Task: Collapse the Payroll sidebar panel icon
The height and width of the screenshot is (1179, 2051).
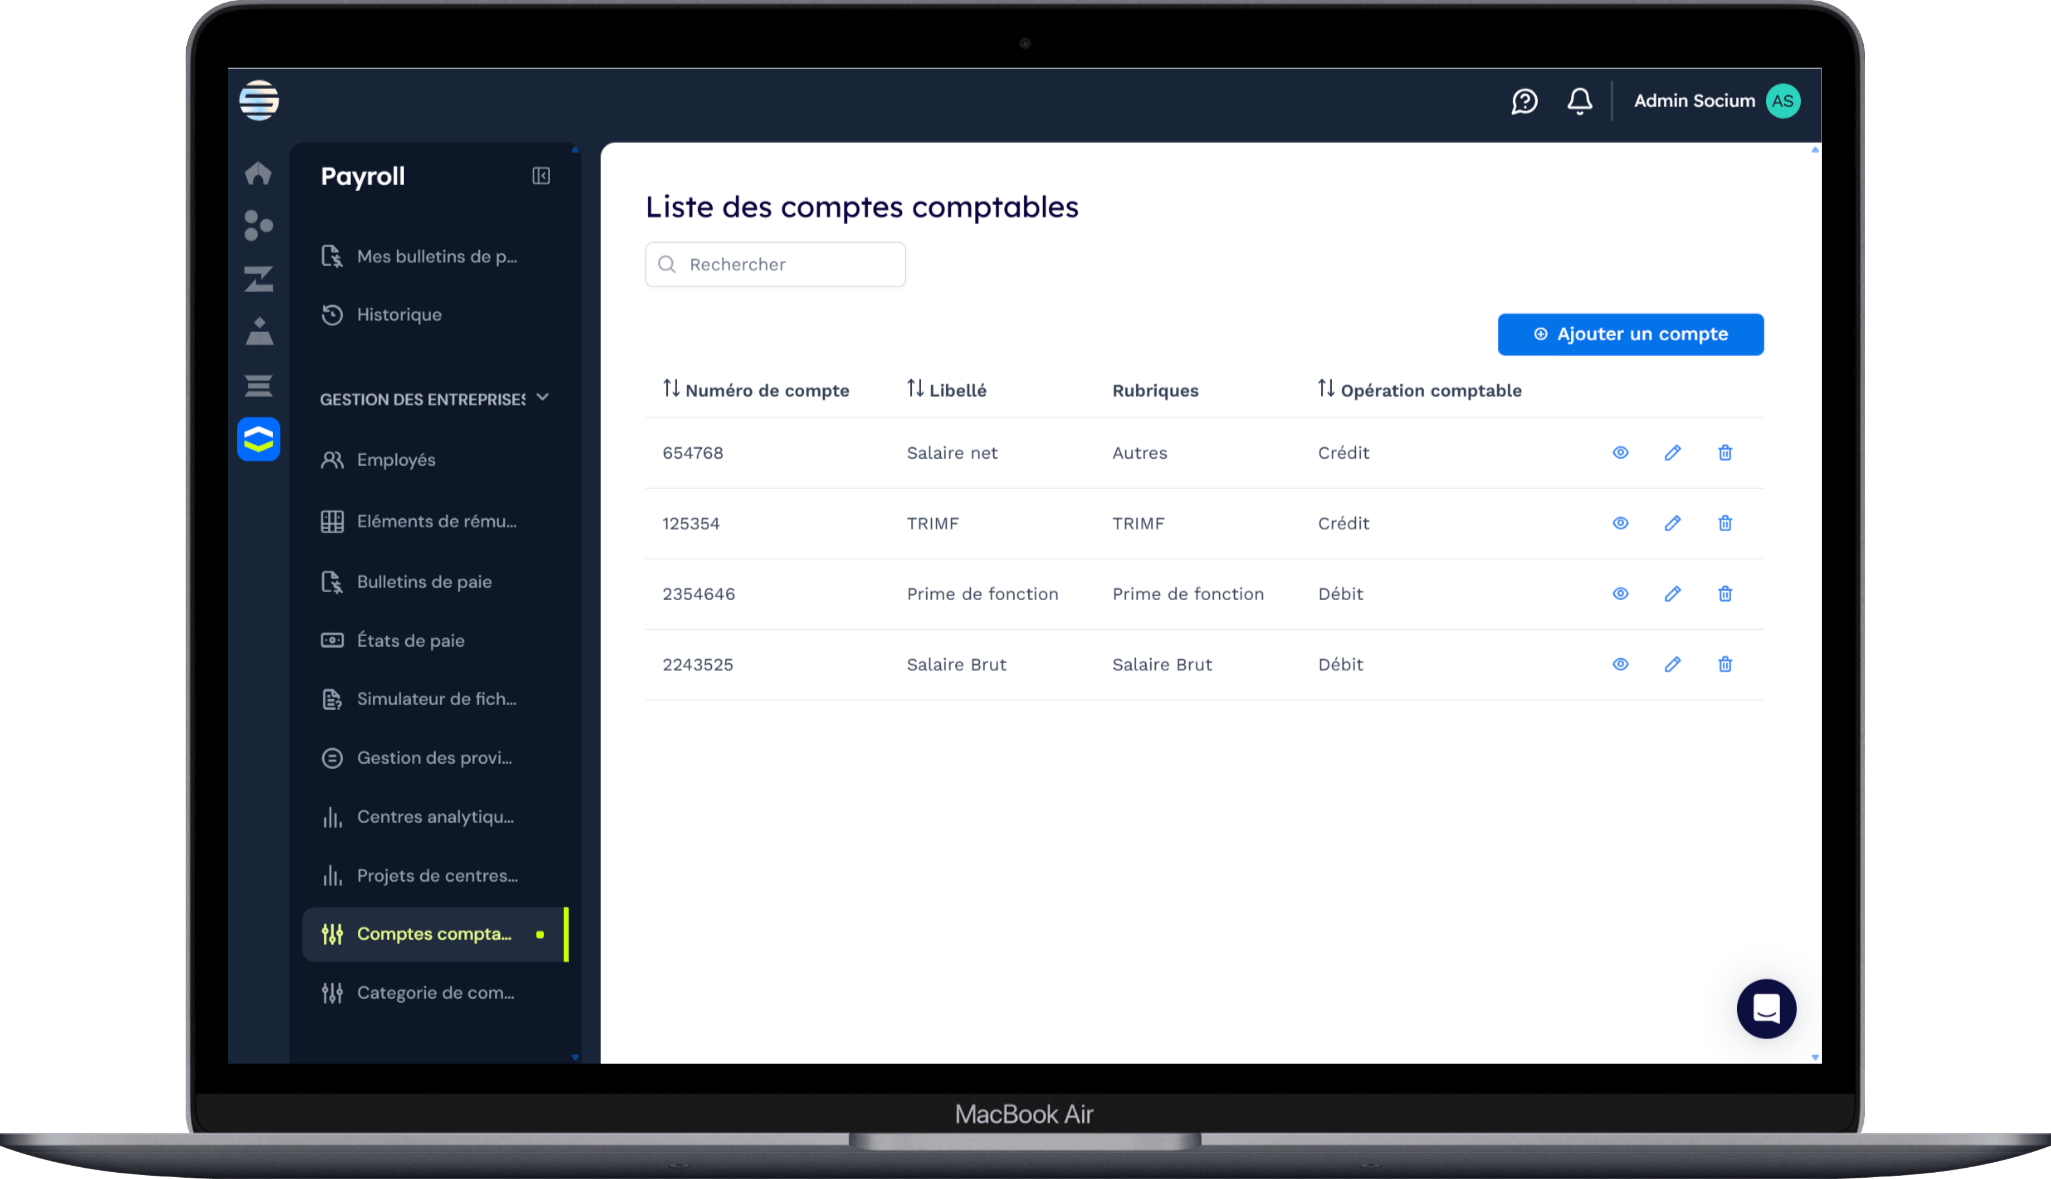Action: [541, 176]
